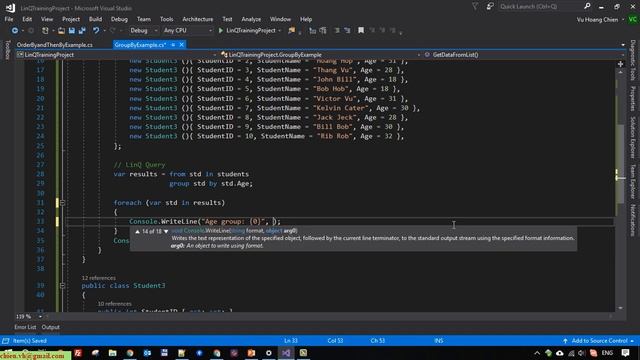The height and width of the screenshot is (360, 640).
Task: Open Windows action center notification icon
Action: click(x=626, y=353)
